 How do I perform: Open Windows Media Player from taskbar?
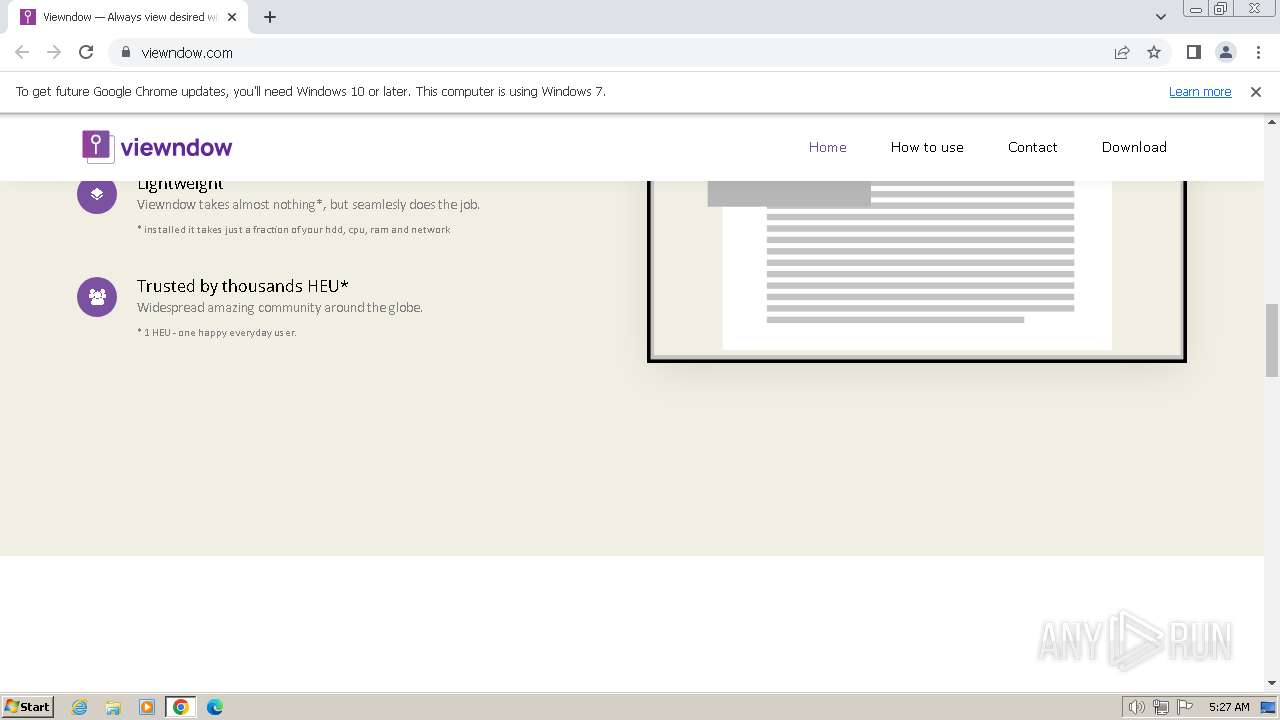[147, 707]
